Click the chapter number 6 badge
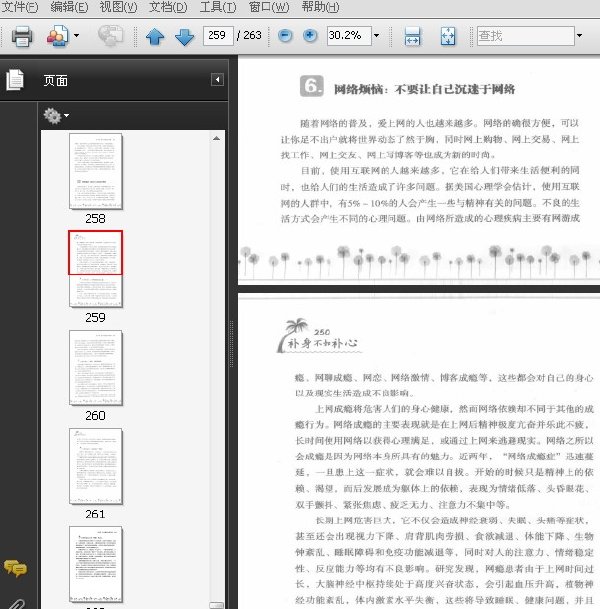The image size is (600, 609). (311, 86)
